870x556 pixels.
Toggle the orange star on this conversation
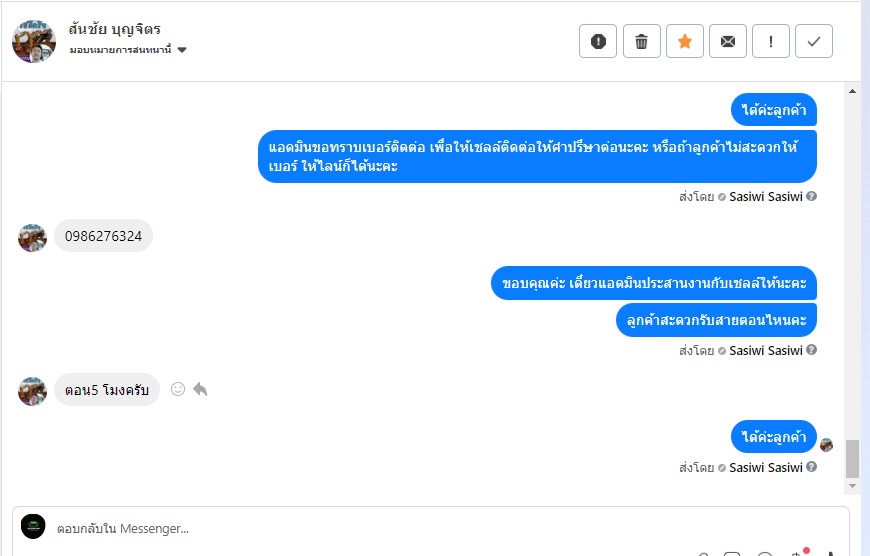point(685,41)
